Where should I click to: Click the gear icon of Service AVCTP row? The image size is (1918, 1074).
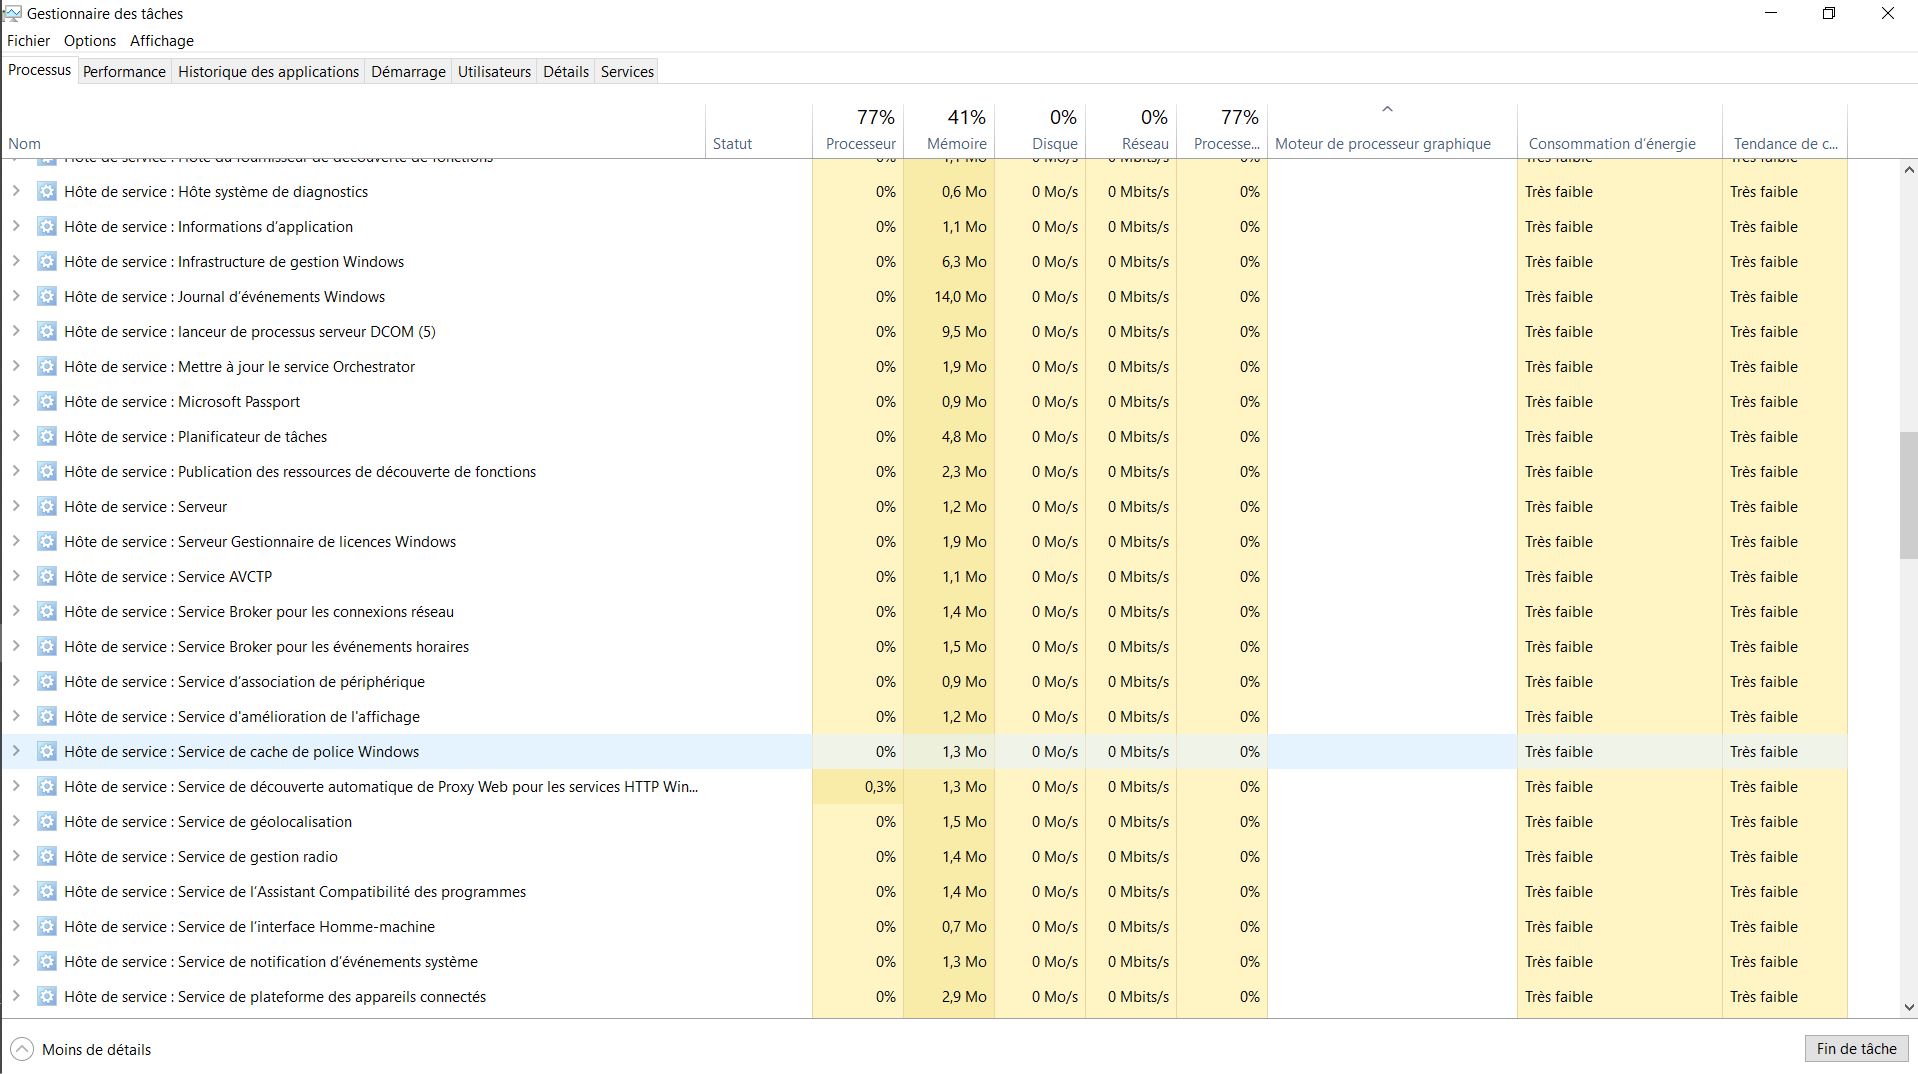[x=46, y=577]
